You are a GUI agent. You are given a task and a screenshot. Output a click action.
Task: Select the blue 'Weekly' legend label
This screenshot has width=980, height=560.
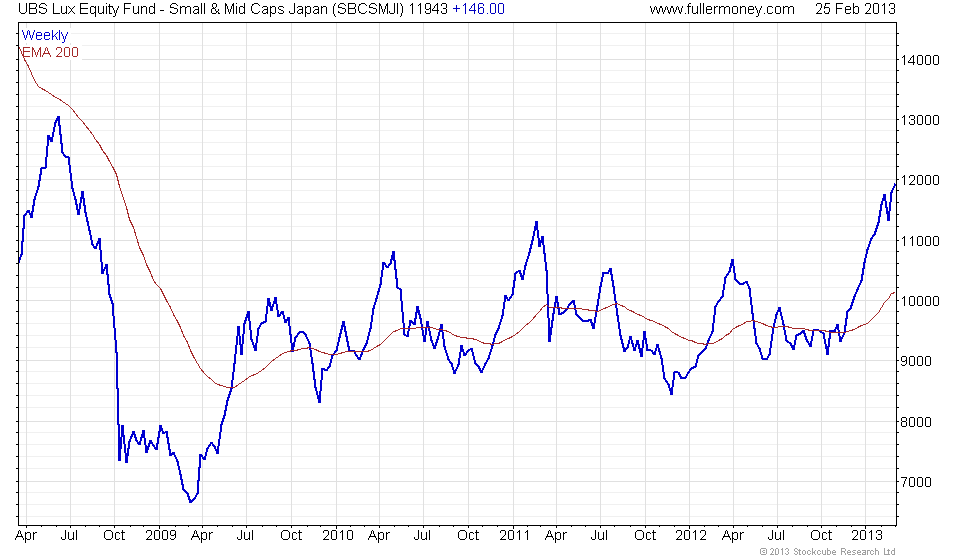[x=44, y=36]
